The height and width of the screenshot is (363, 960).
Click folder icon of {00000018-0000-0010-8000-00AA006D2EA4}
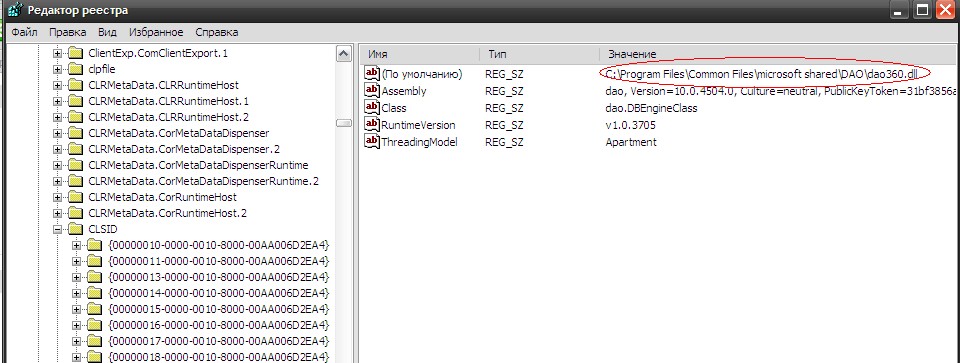(94, 356)
